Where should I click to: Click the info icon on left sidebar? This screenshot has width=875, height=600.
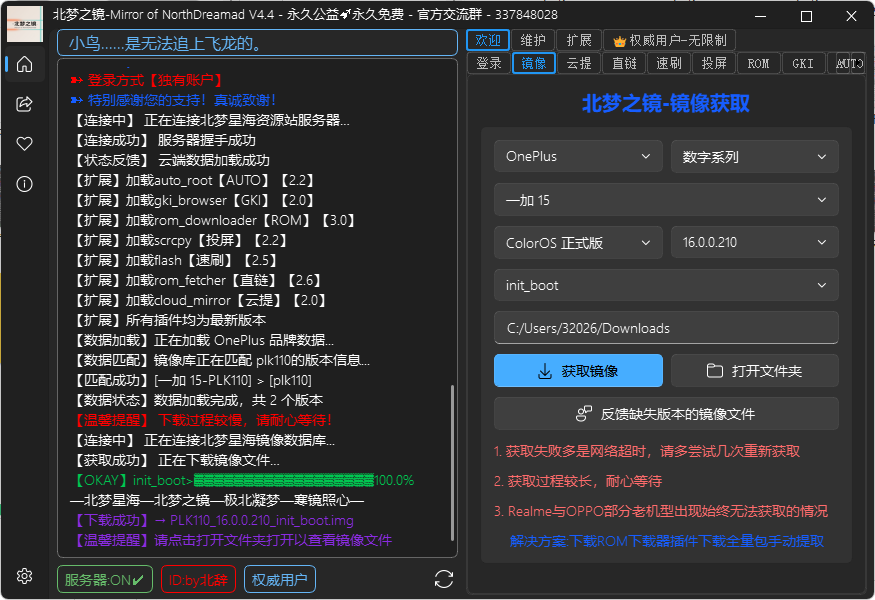(24, 182)
